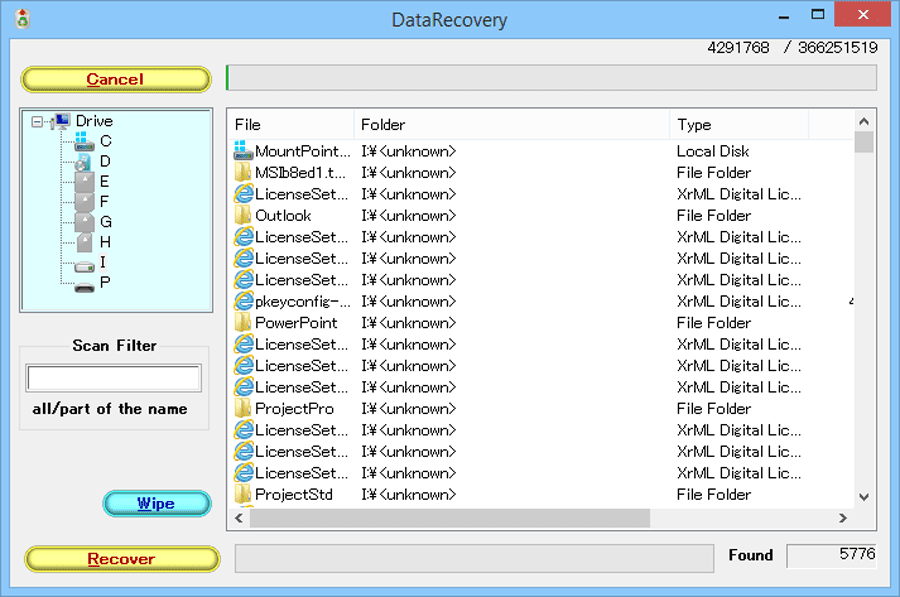900x597 pixels.
Task: Maximize the DataRecovery window
Action: click(818, 15)
